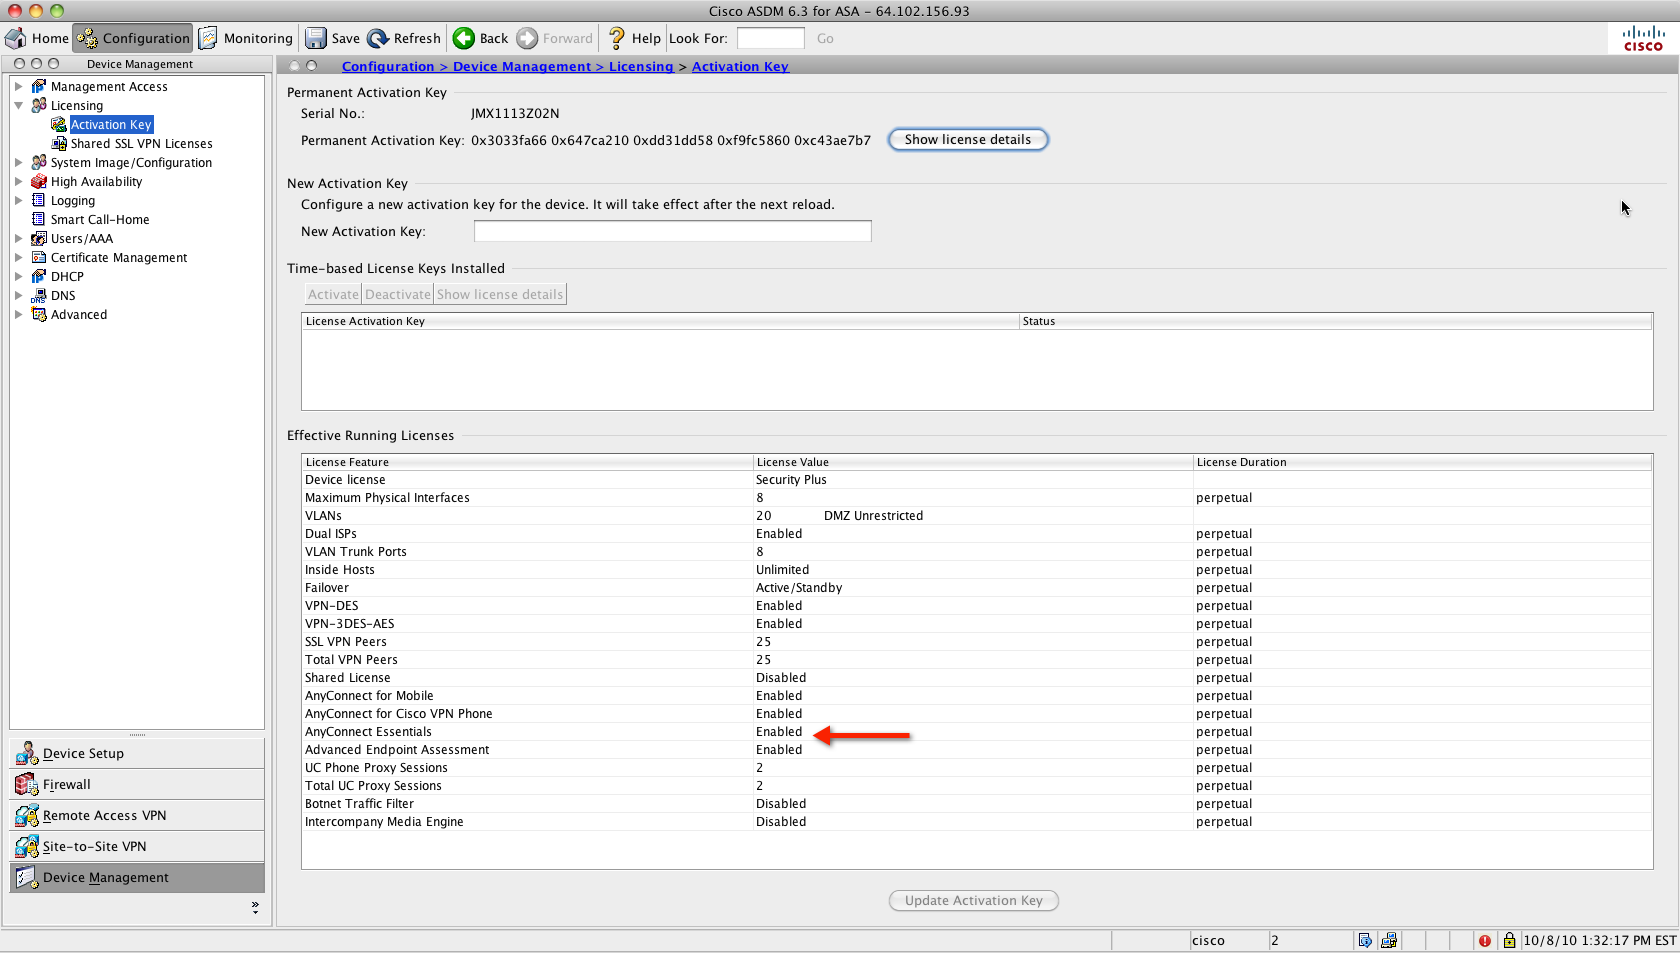Click the Advanced icon in tree
Viewport: 1680px width, 953px height.
point(39,315)
